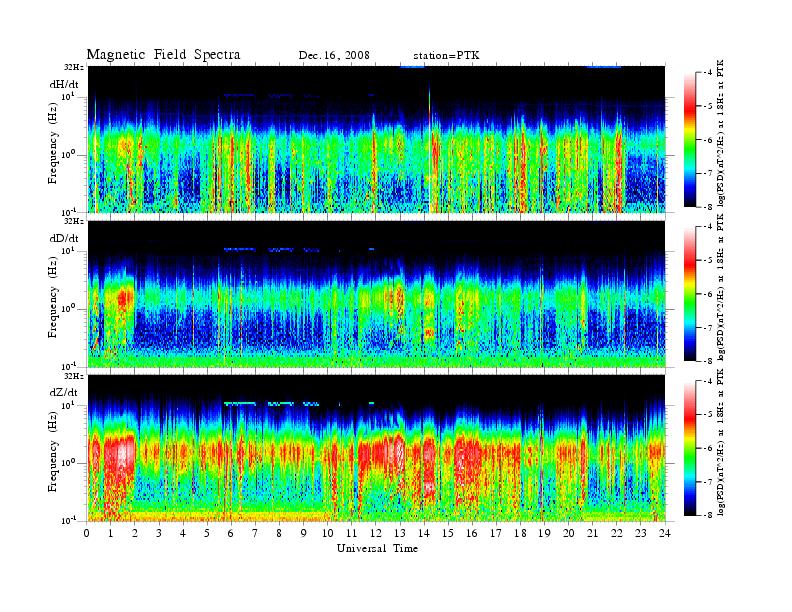The height and width of the screenshot is (612, 792).
Task: Click hour '2' on the Universal Time axis
Action: tap(135, 534)
